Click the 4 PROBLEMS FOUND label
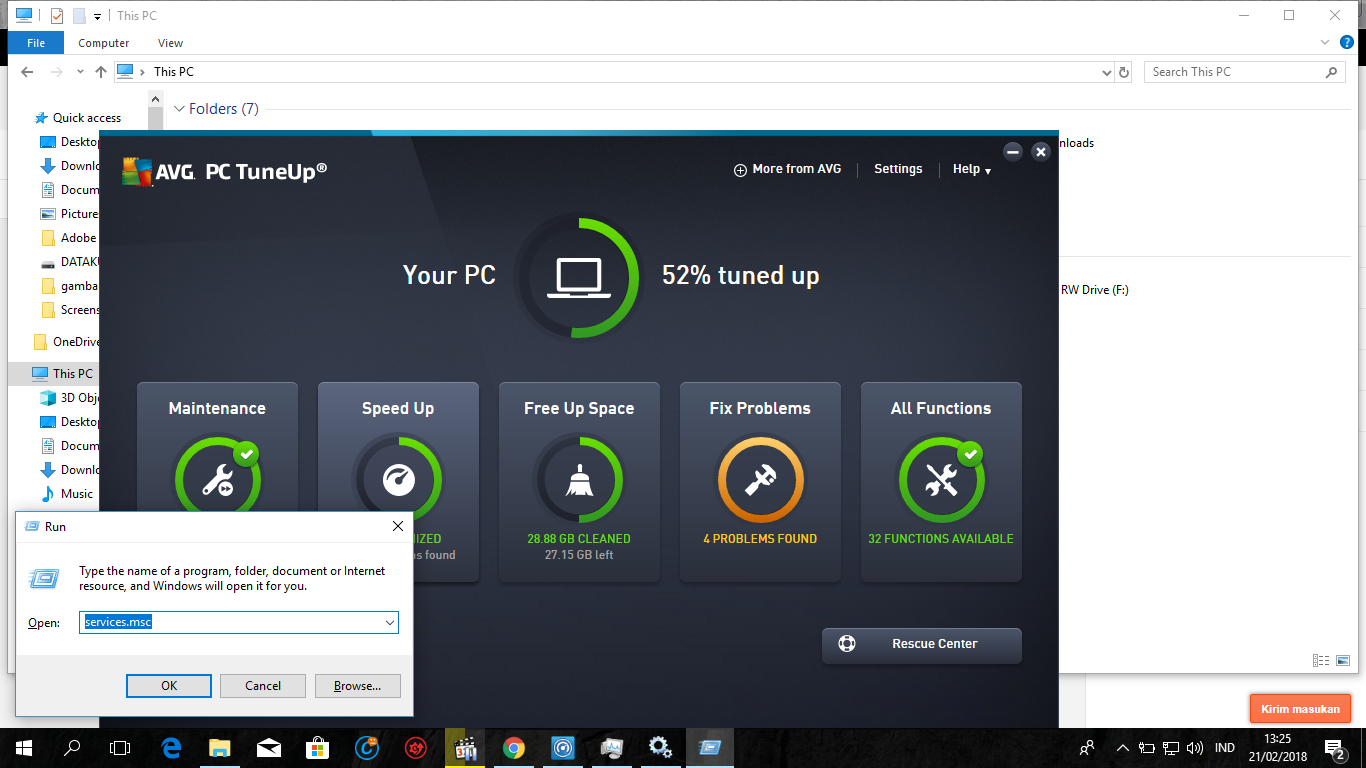 (x=760, y=539)
